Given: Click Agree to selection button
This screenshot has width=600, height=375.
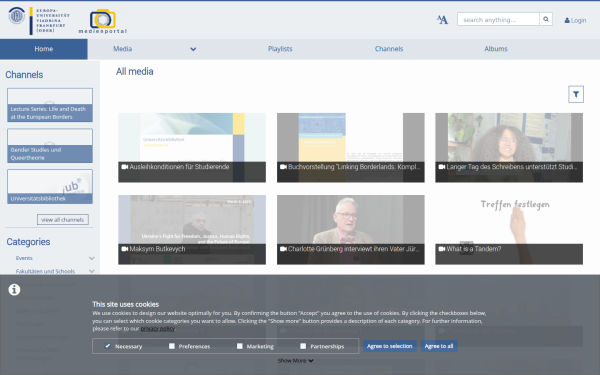Looking at the screenshot, I should coord(390,346).
